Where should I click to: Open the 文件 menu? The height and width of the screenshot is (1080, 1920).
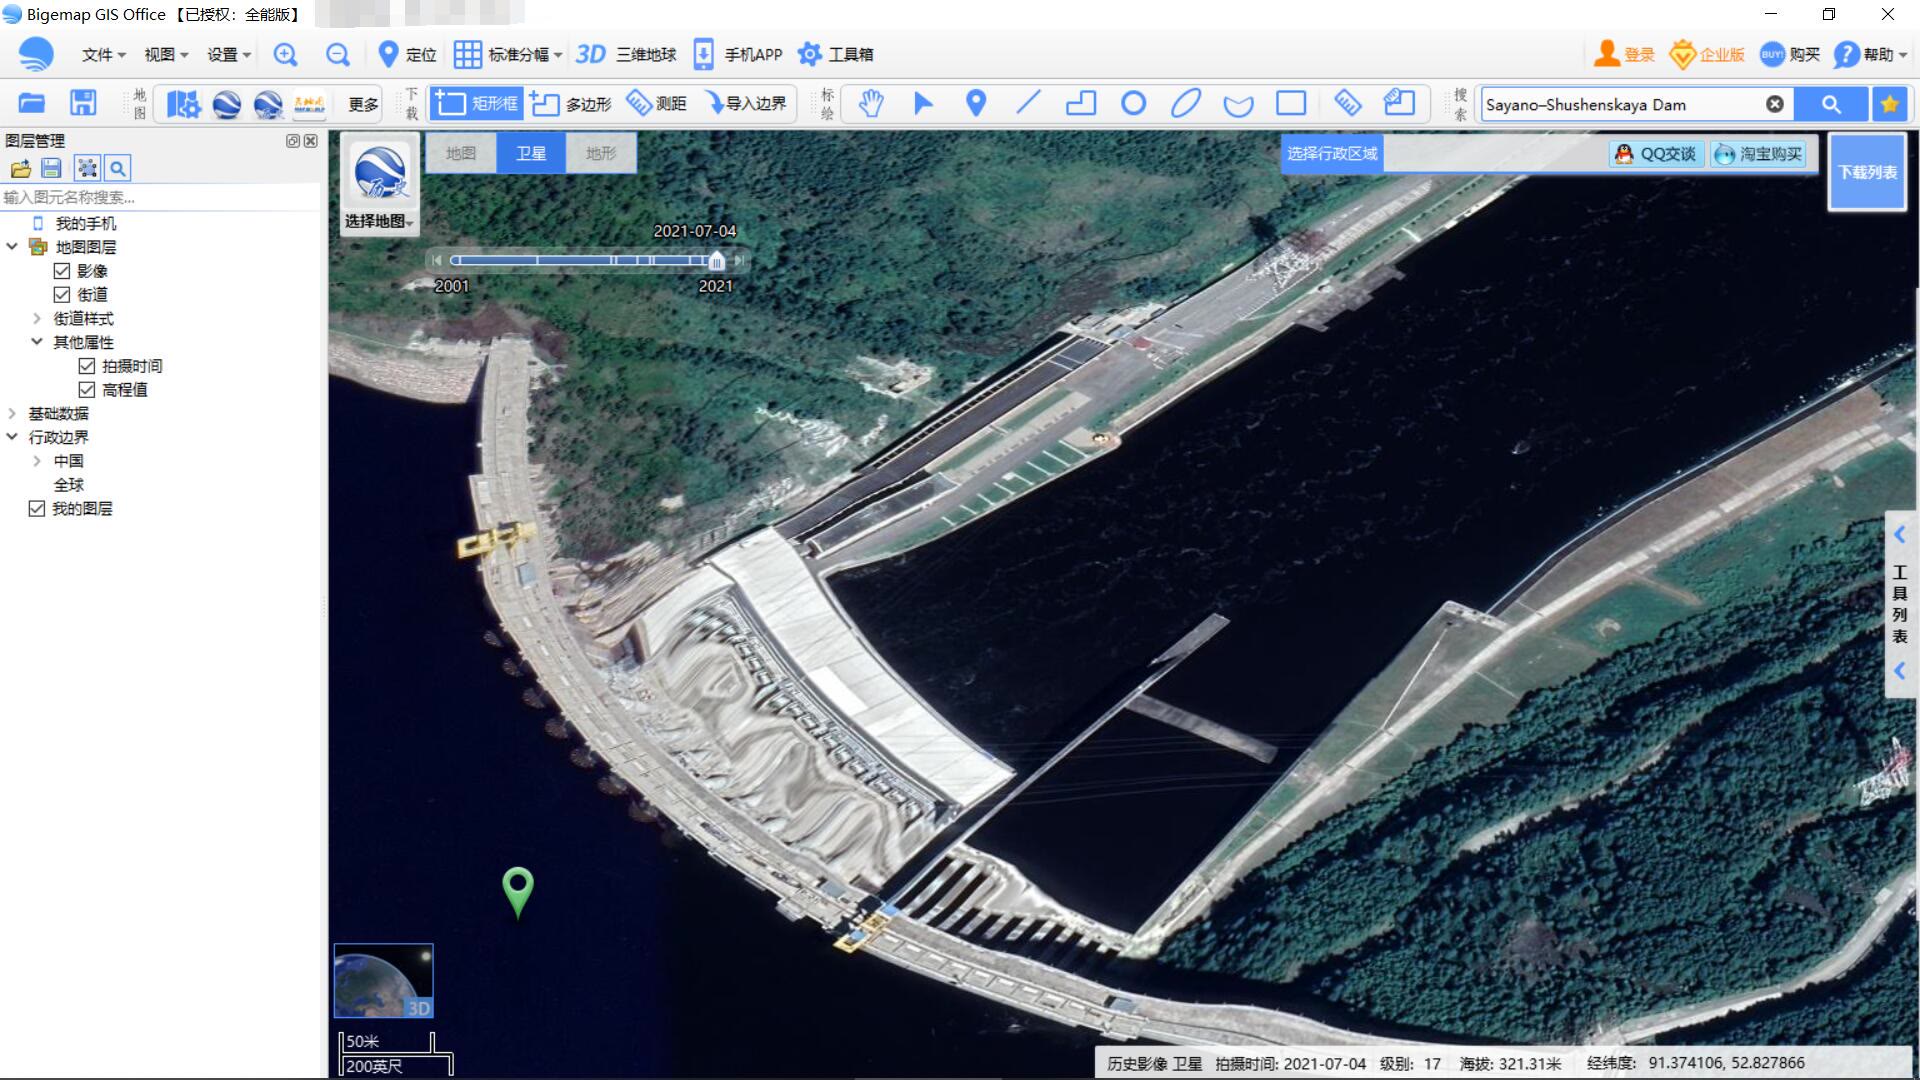coord(104,55)
